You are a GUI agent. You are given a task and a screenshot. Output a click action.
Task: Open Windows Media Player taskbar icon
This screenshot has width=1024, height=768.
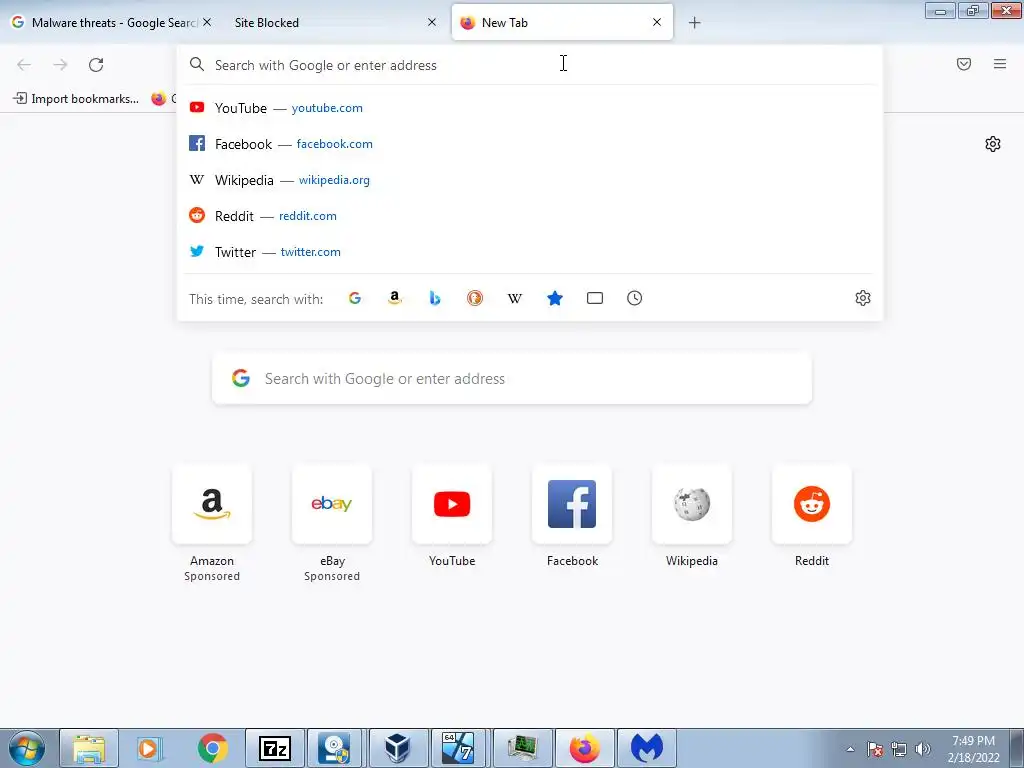pos(150,748)
